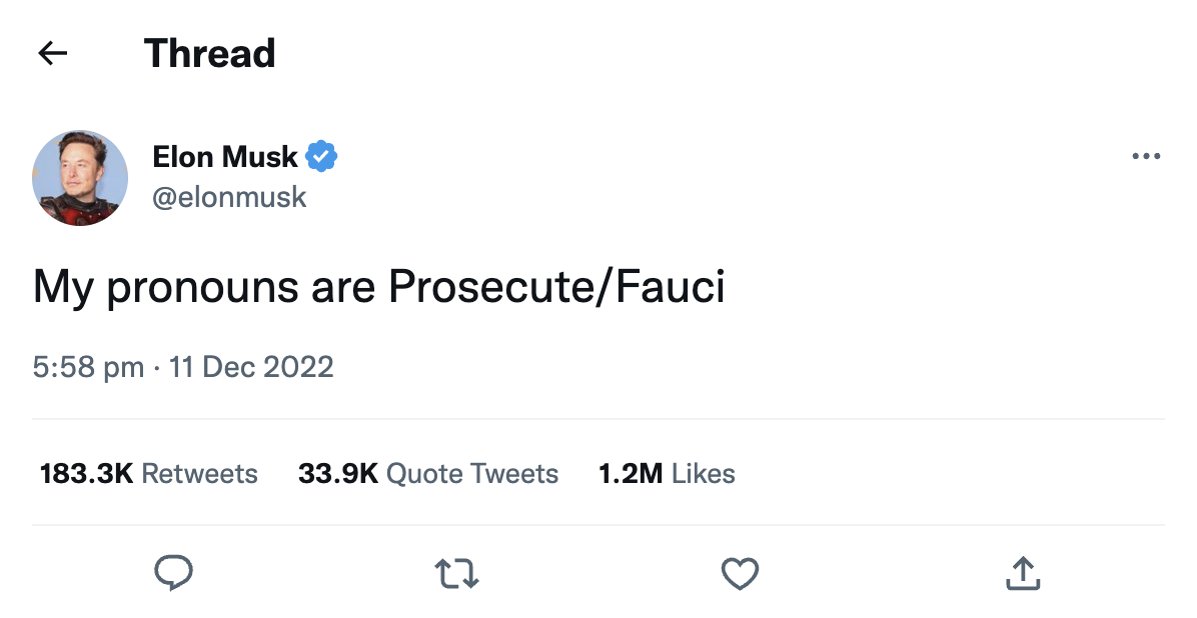Click the 'Thread' header title
This screenshot has height=618, width=1197.
click(210, 53)
